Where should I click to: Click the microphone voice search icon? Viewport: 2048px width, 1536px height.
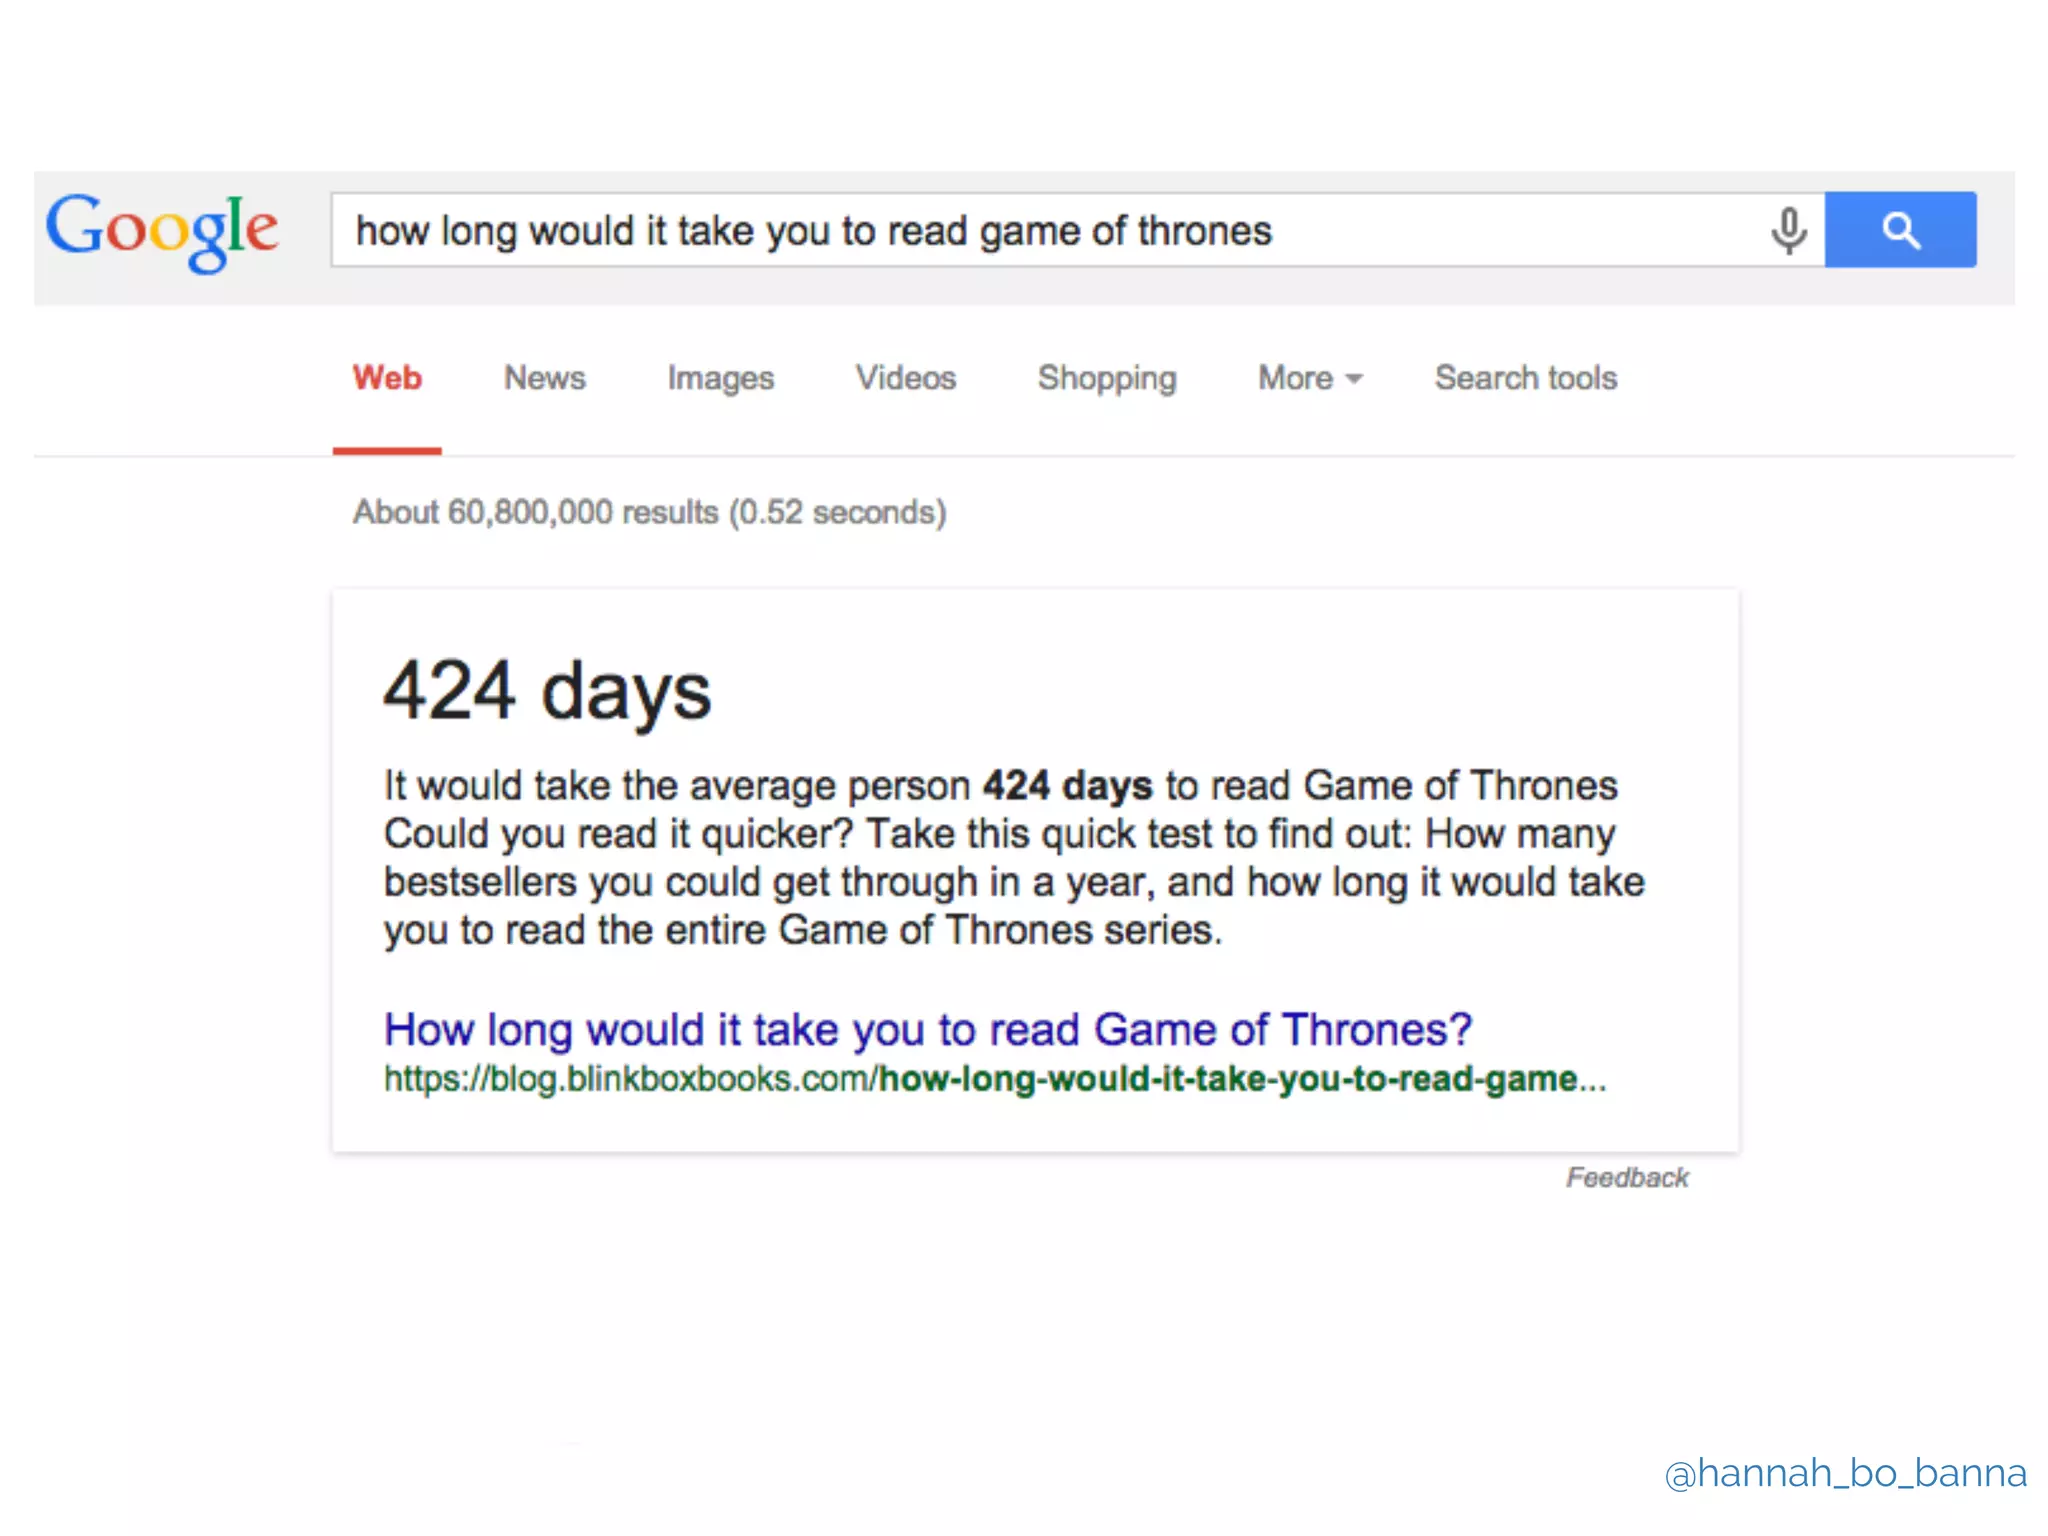pos(1788,231)
